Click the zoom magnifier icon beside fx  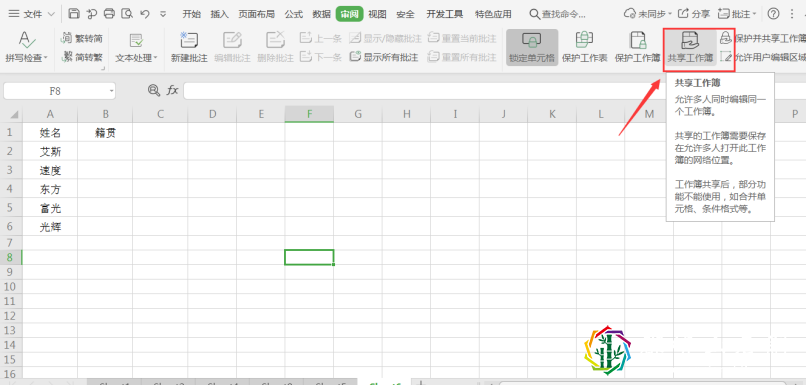tap(153, 90)
